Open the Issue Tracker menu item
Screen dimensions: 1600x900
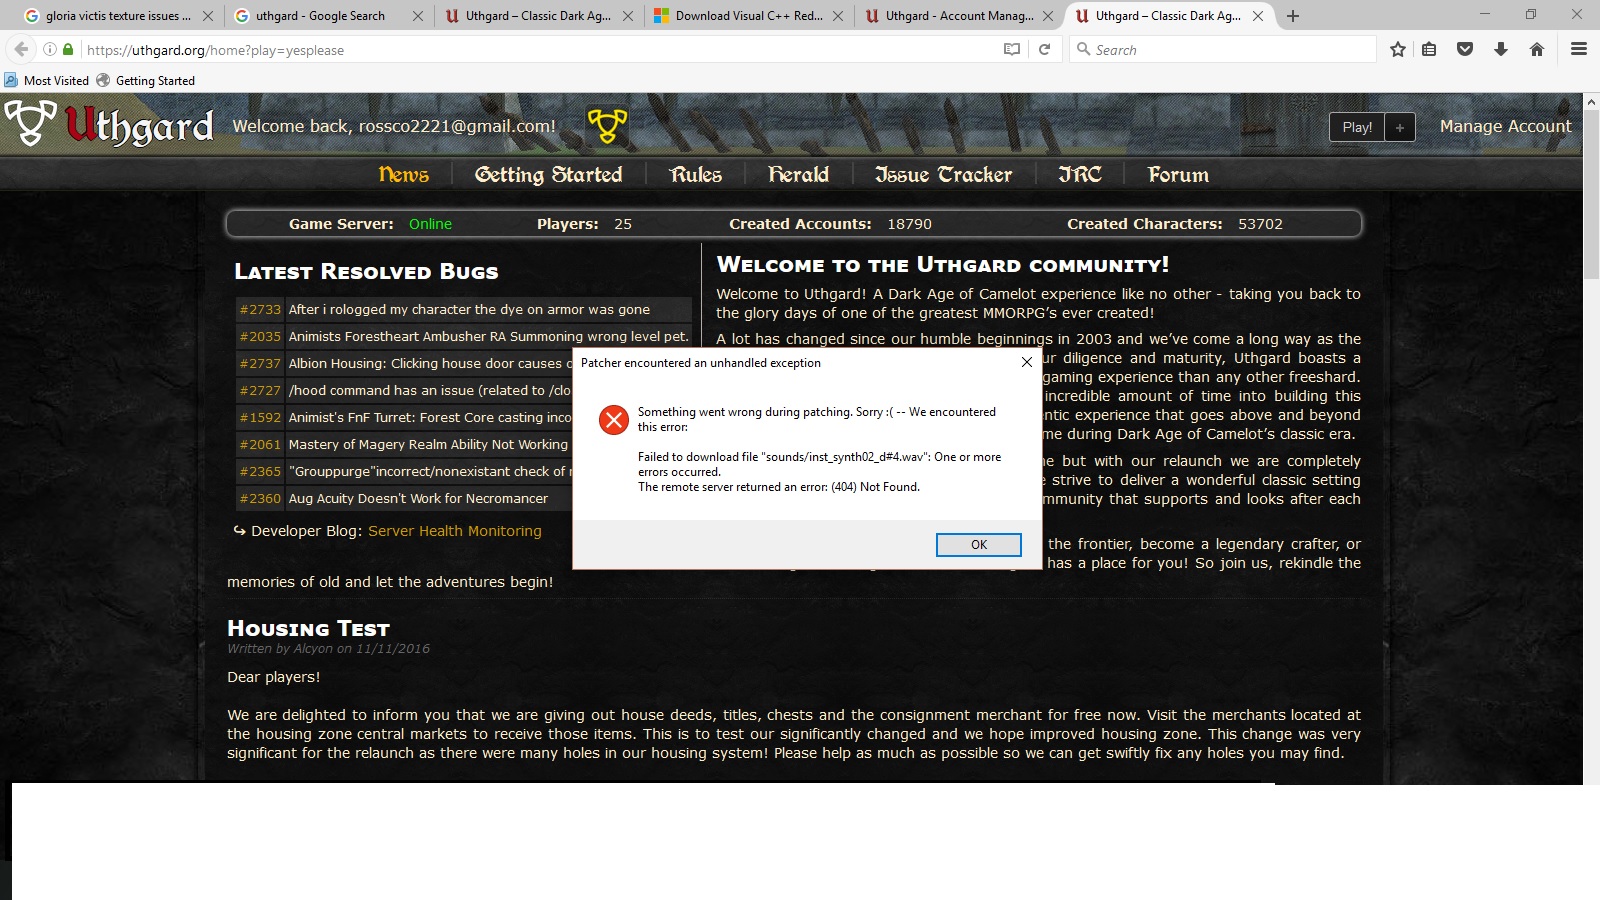943,175
